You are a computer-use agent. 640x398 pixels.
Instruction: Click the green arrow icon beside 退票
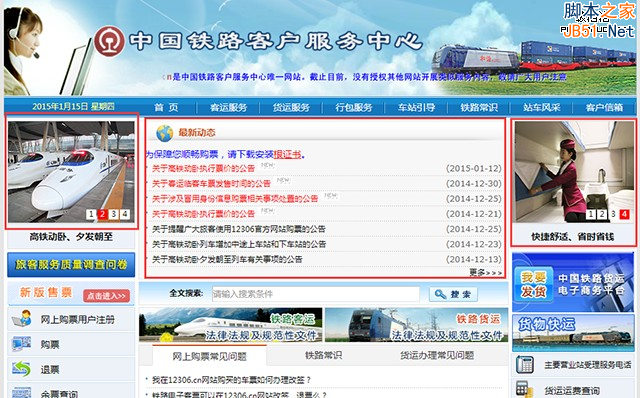click(21, 369)
